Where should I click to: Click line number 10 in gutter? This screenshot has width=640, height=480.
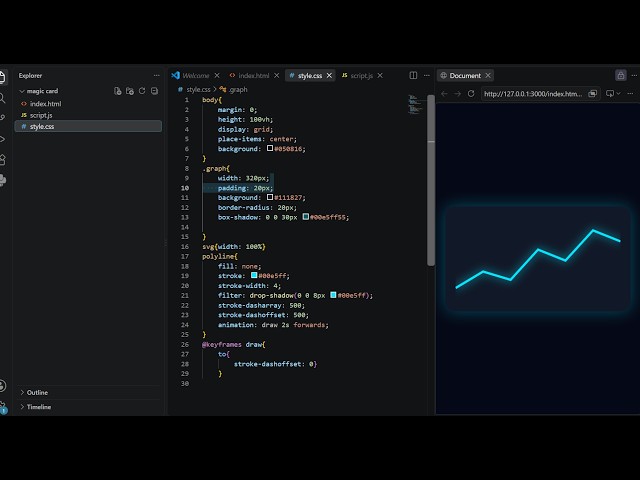pos(185,188)
